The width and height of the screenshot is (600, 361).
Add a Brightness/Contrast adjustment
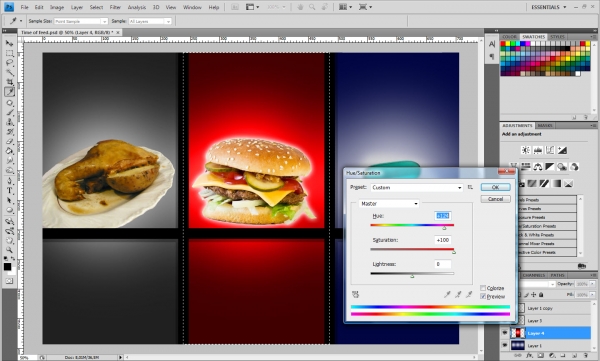tap(526, 150)
